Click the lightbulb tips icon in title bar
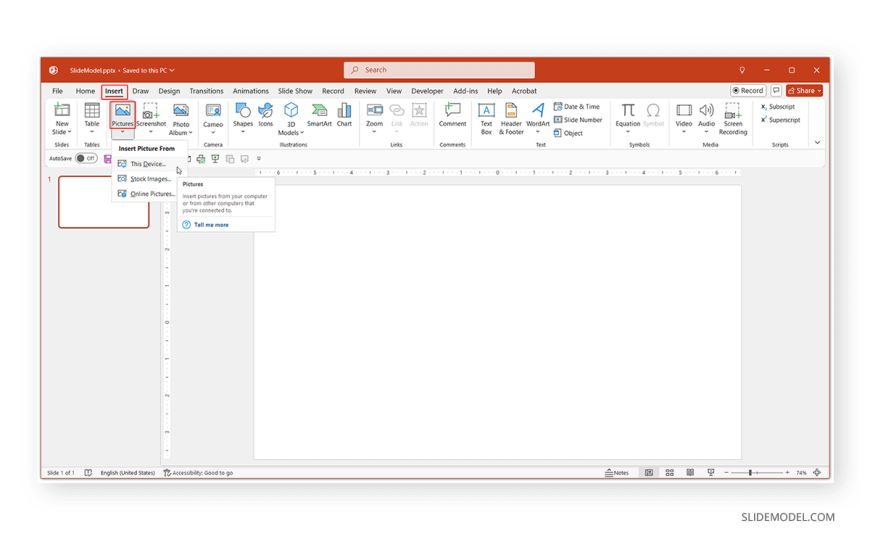The width and height of the screenshot is (870, 539). pos(742,70)
